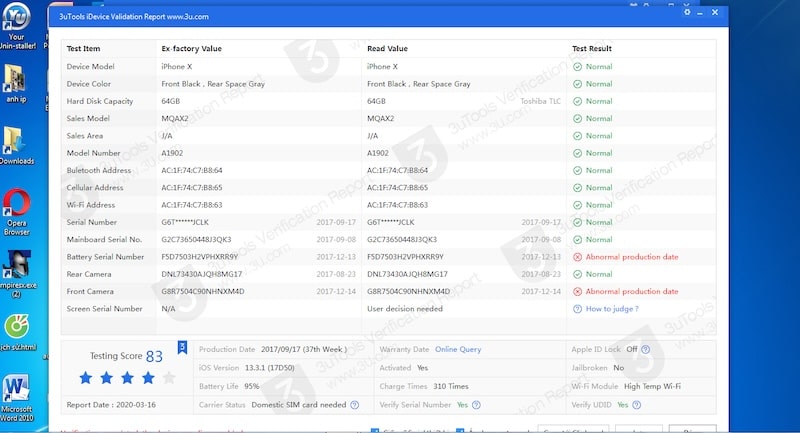Click the ex-factory Mainboard serial 'G2C73650448J3QK3'
The width and height of the screenshot is (800, 433).
tap(196, 240)
